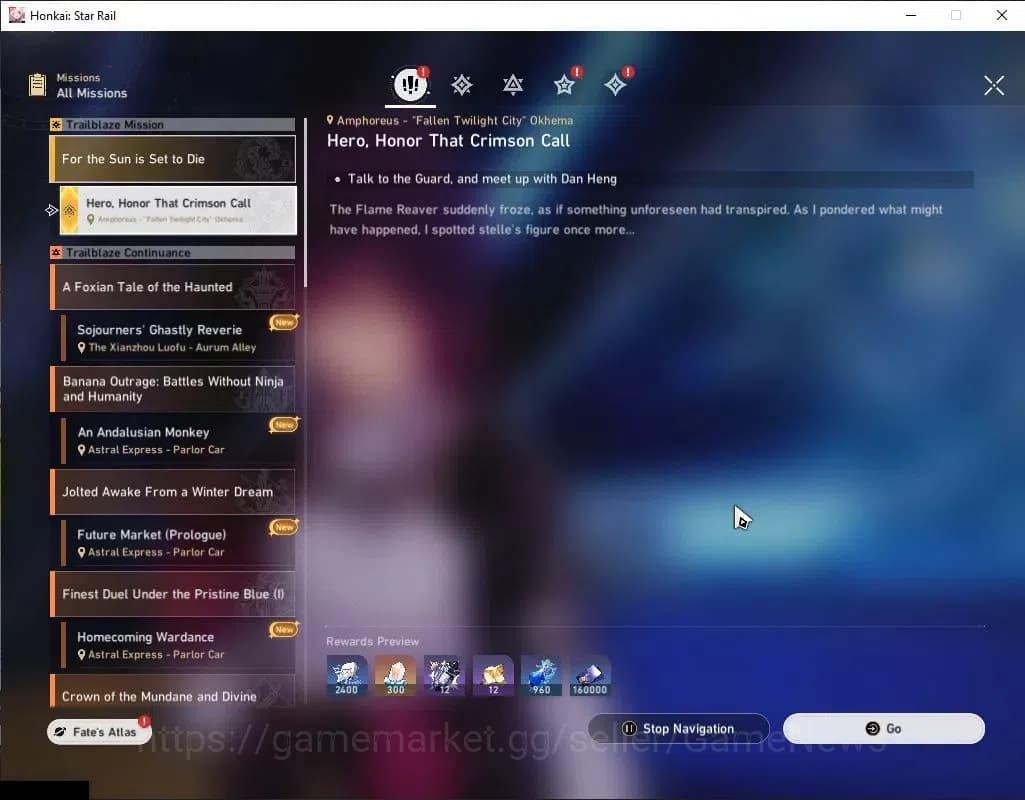Minimize the Honkai: Star Rail window
The height and width of the screenshot is (800, 1025).
[911, 15]
